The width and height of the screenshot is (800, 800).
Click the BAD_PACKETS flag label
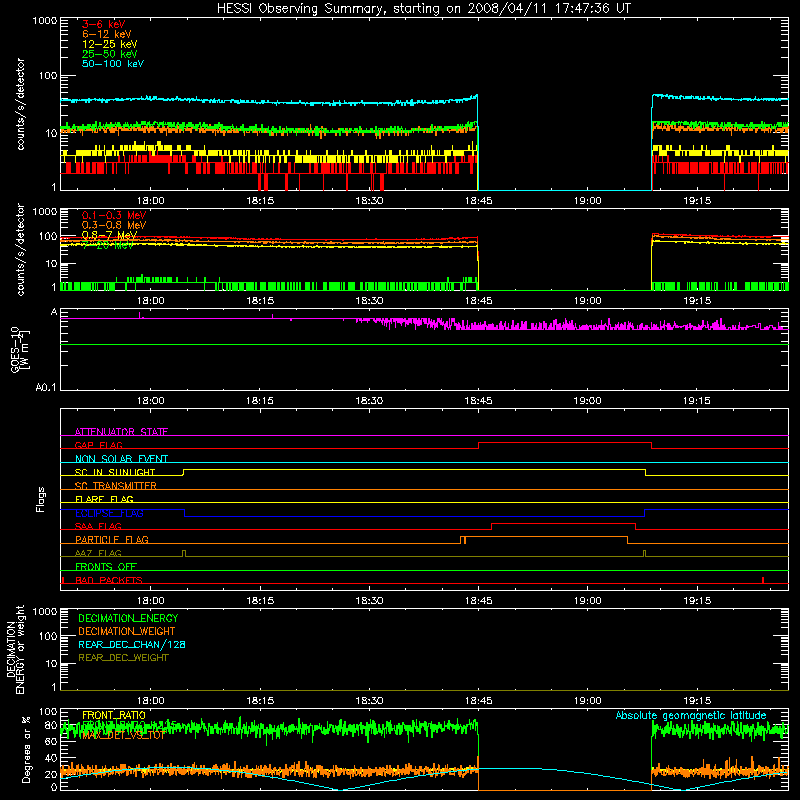tap(109, 580)
